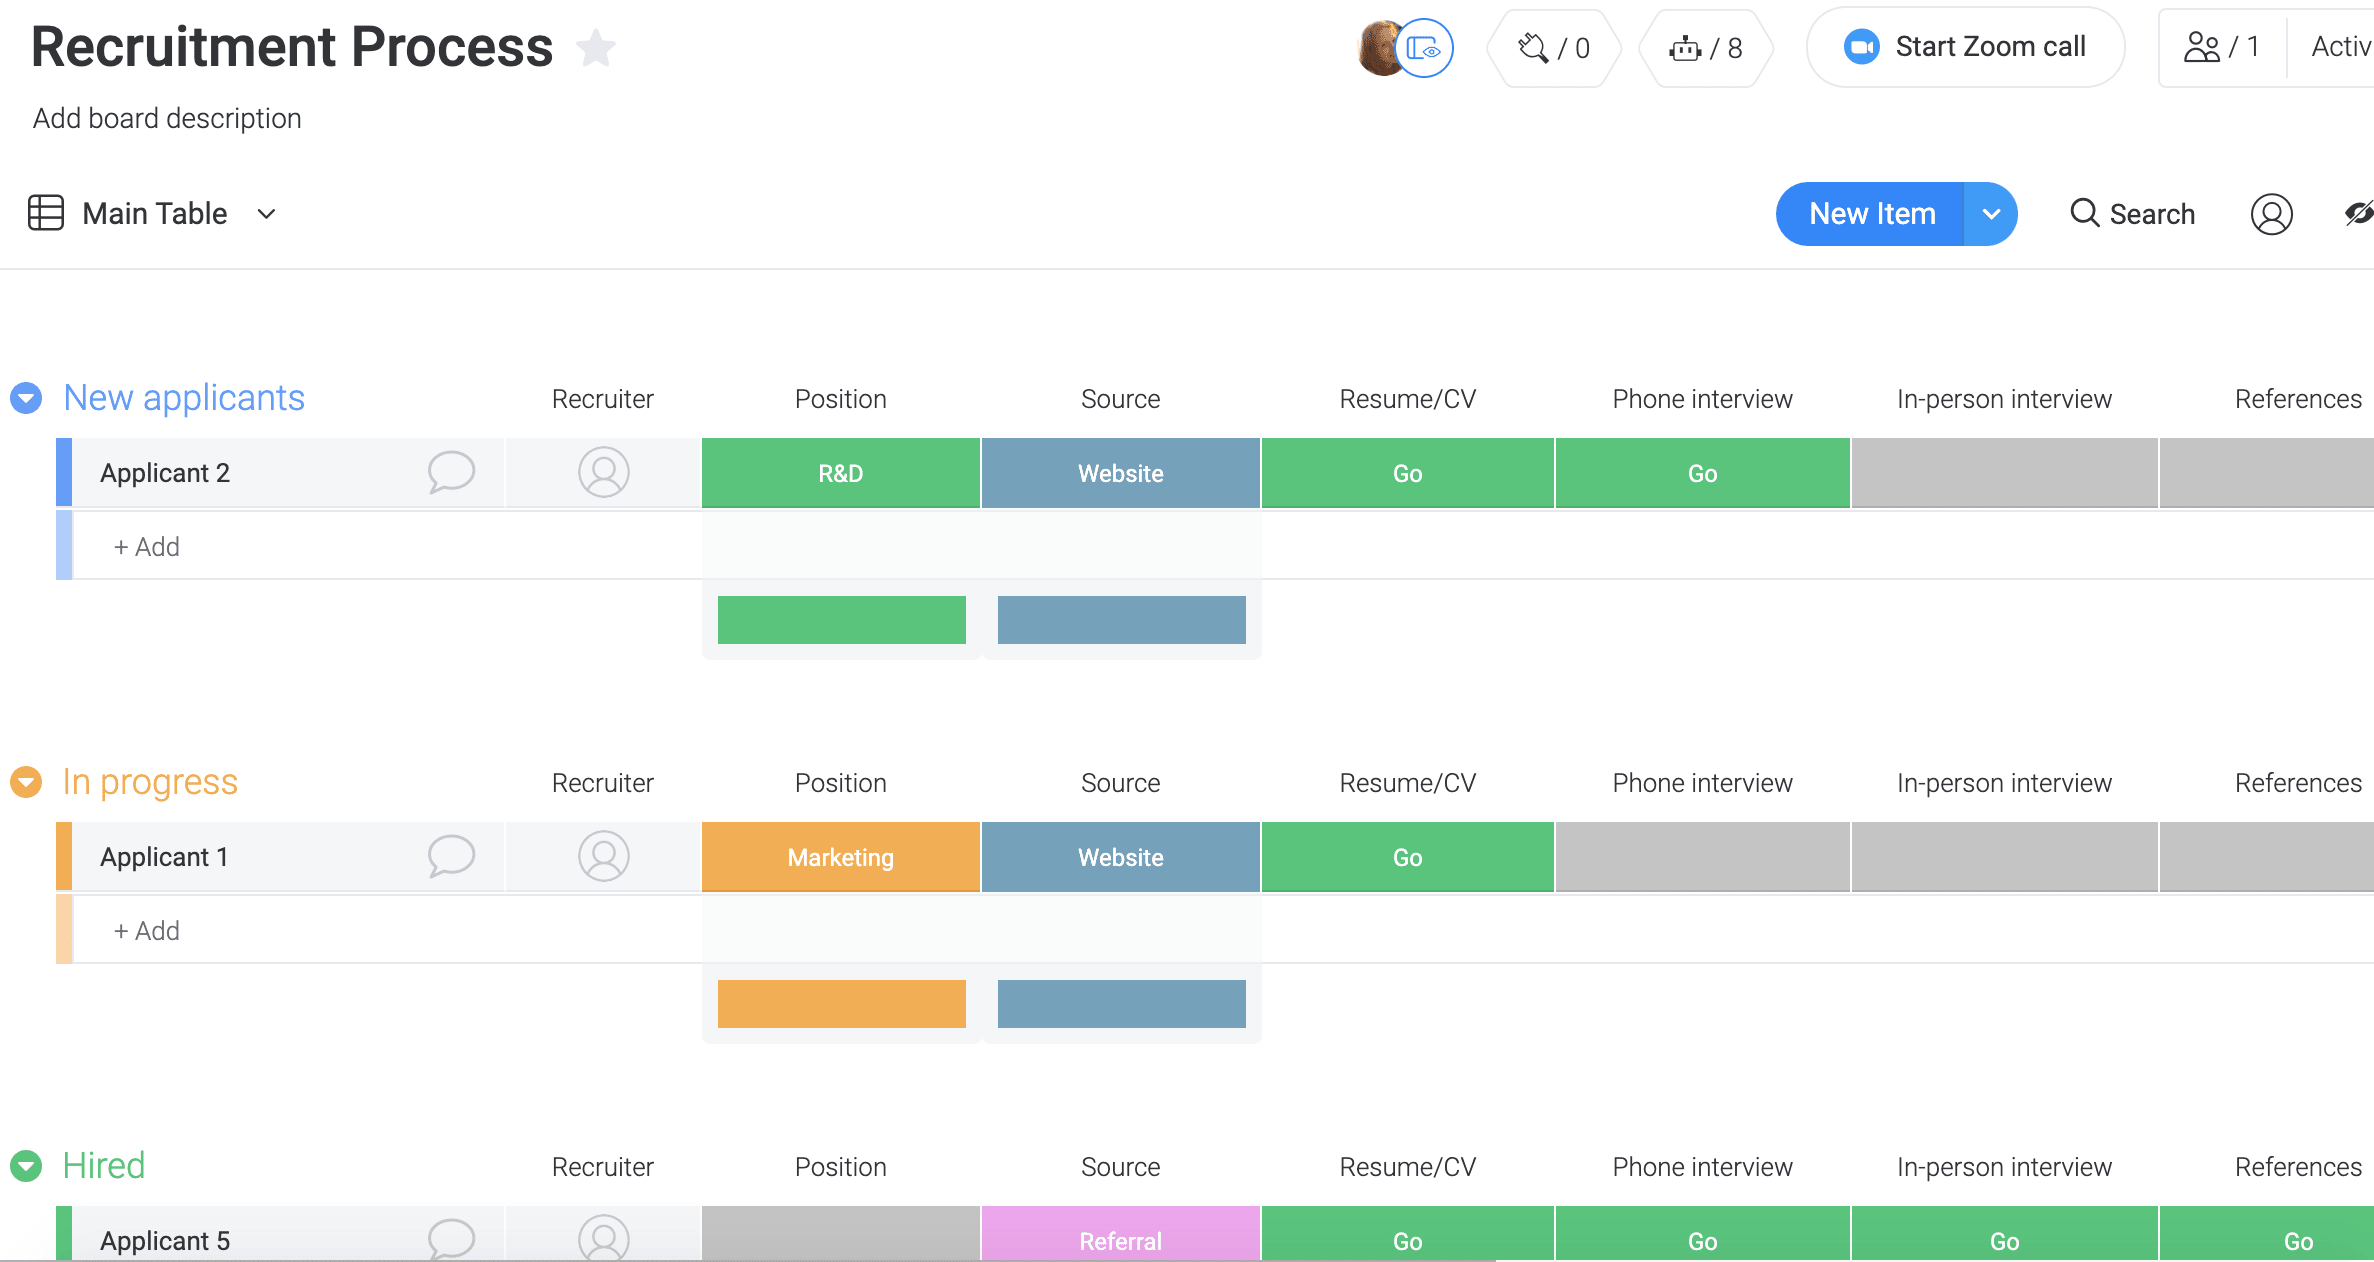Assign recruiter for Applicant 2
This screenshot has height=1262, width=2374.
coord(603,473)
